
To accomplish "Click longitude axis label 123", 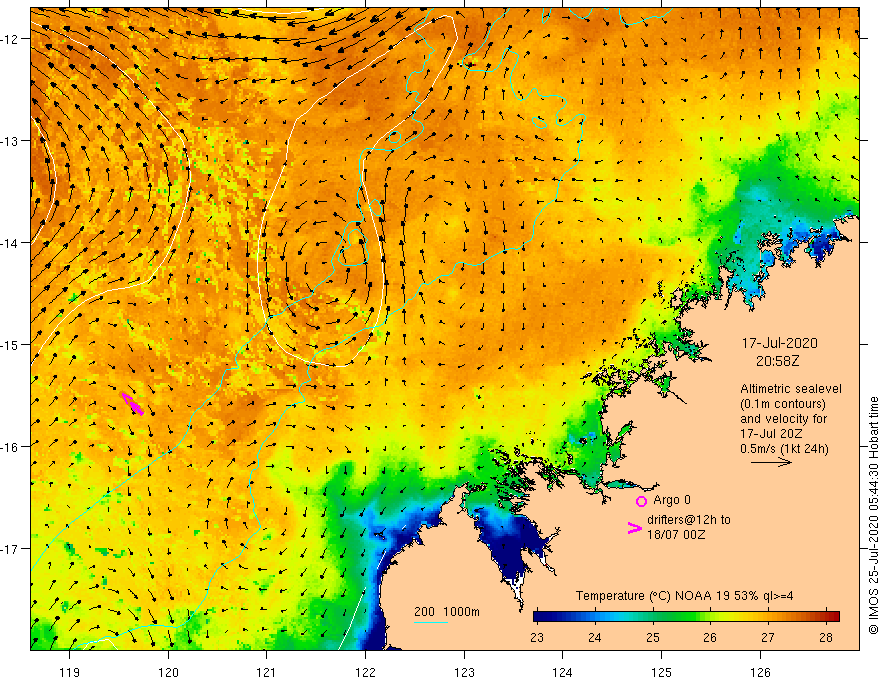I will click(464, 672).
